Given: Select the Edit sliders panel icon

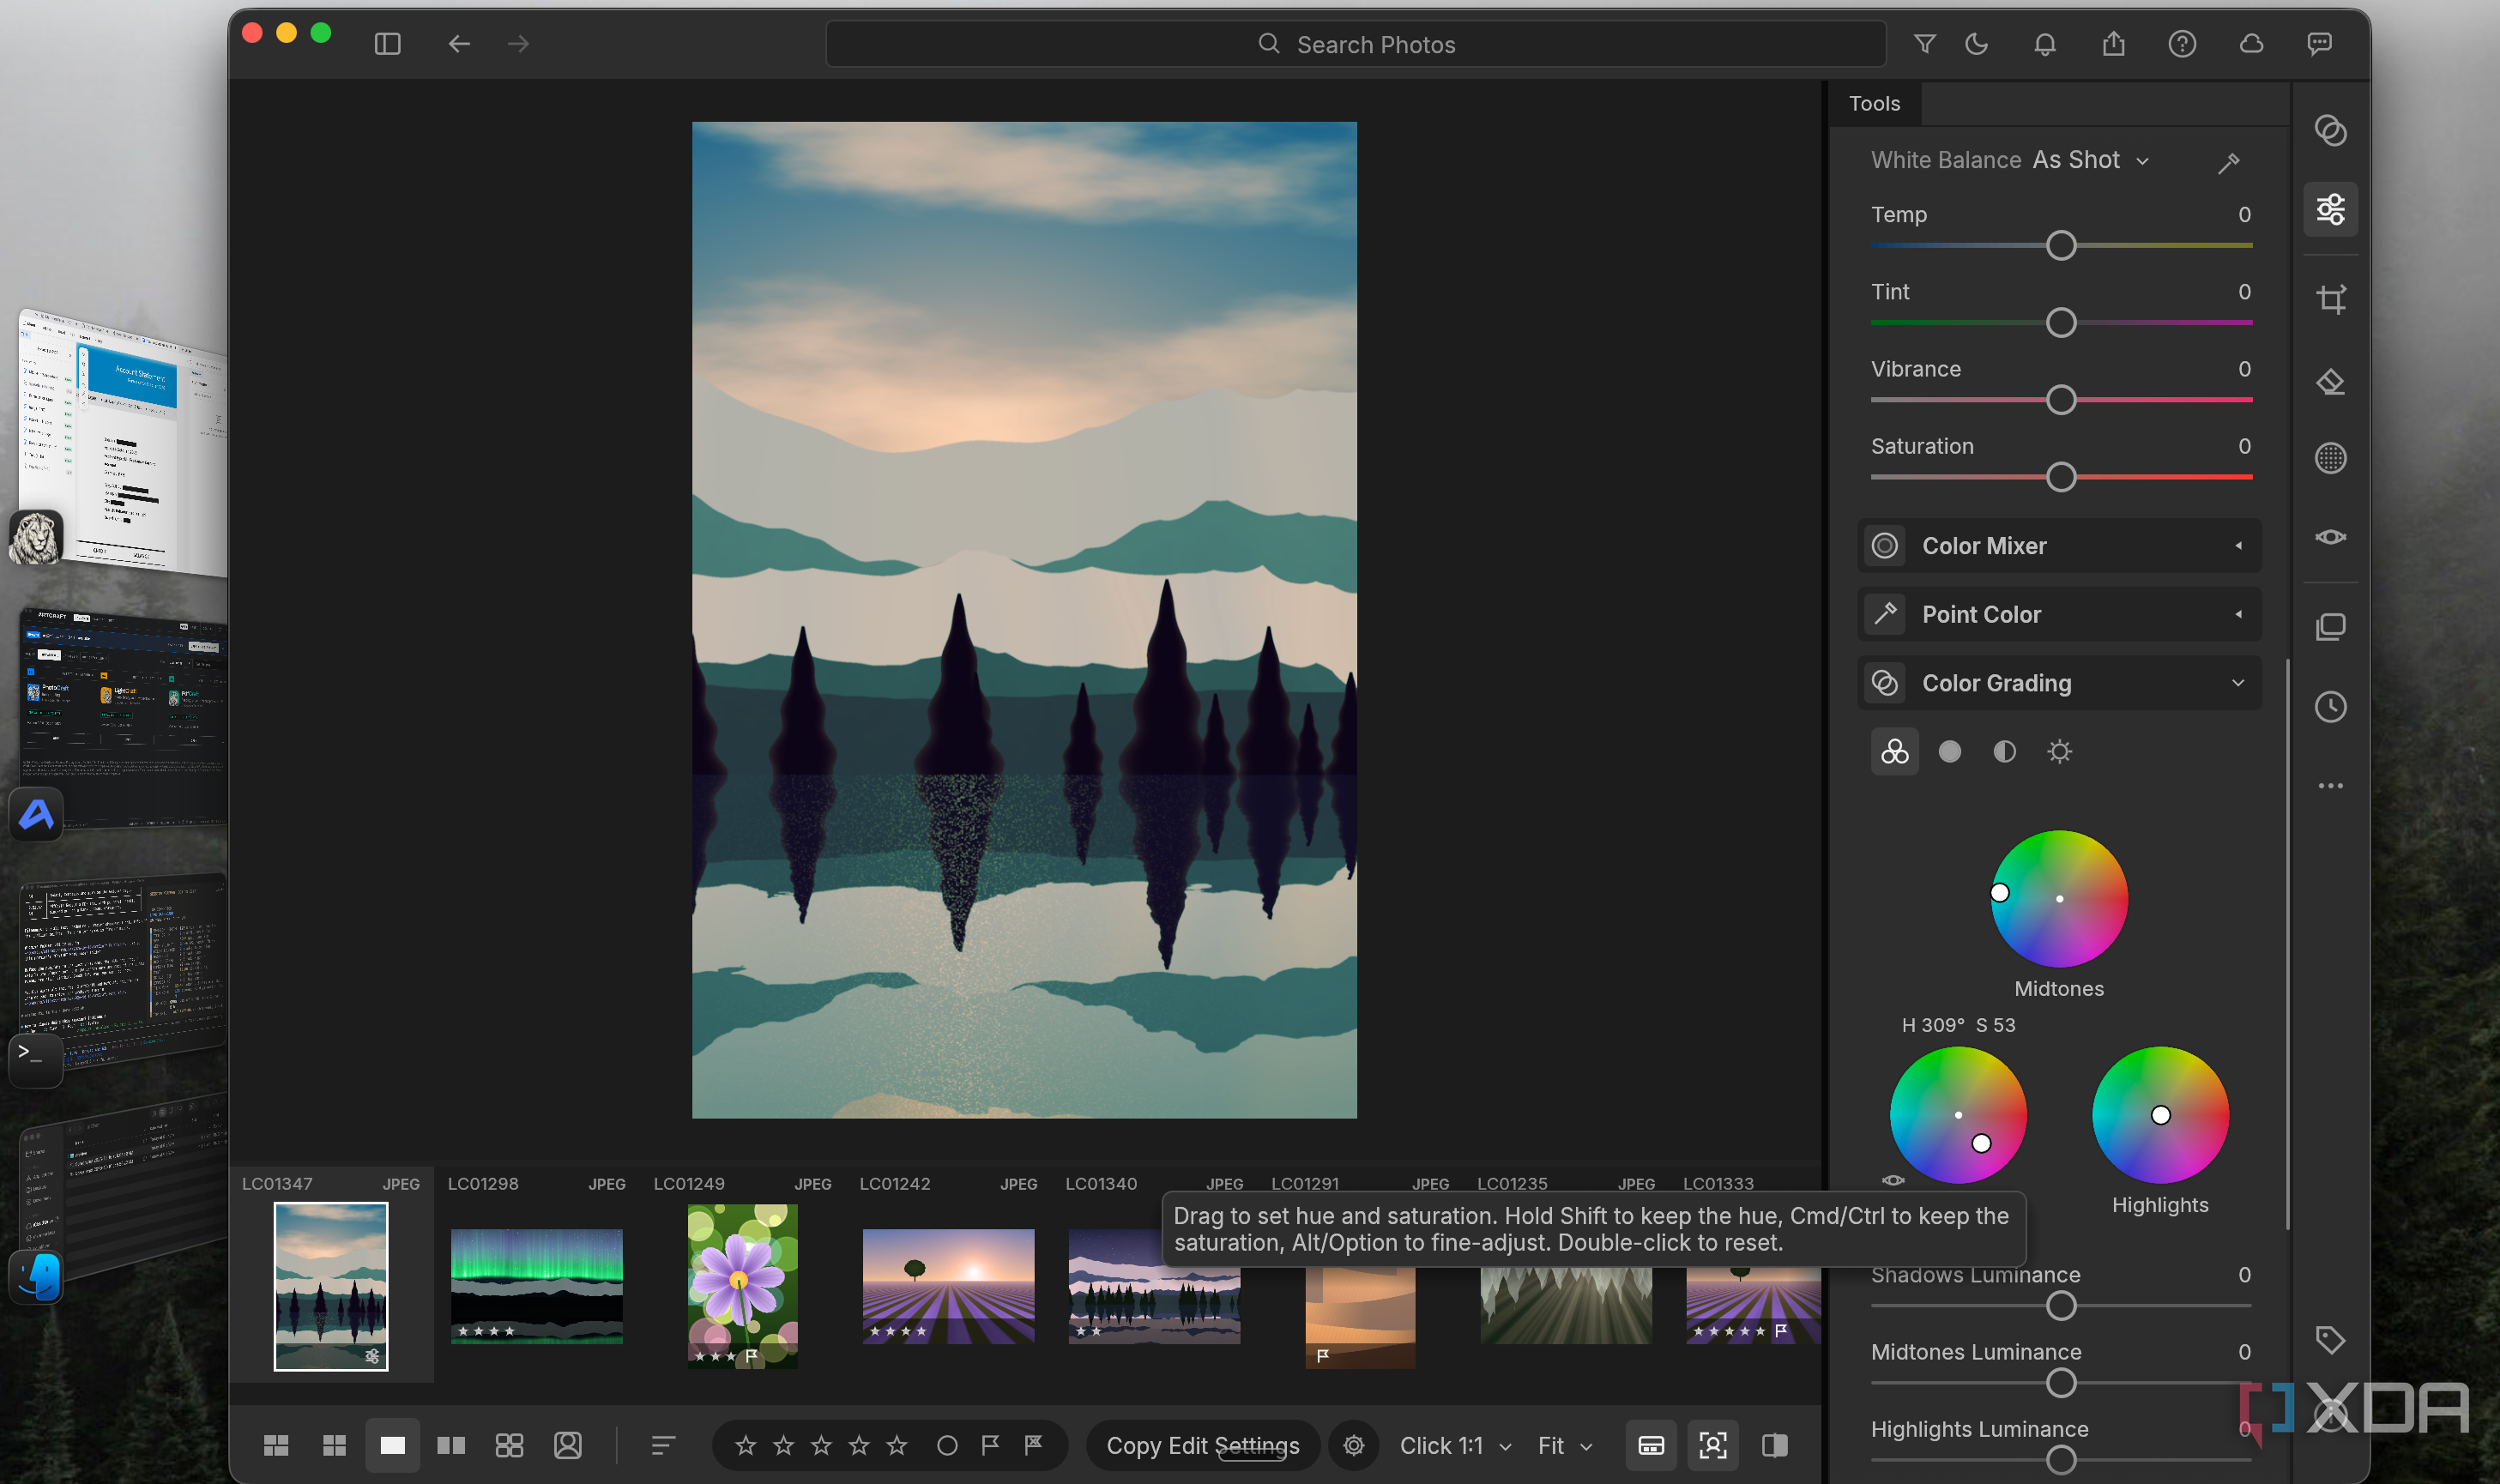Looking at the screenshot, I should coord(2330,209).
